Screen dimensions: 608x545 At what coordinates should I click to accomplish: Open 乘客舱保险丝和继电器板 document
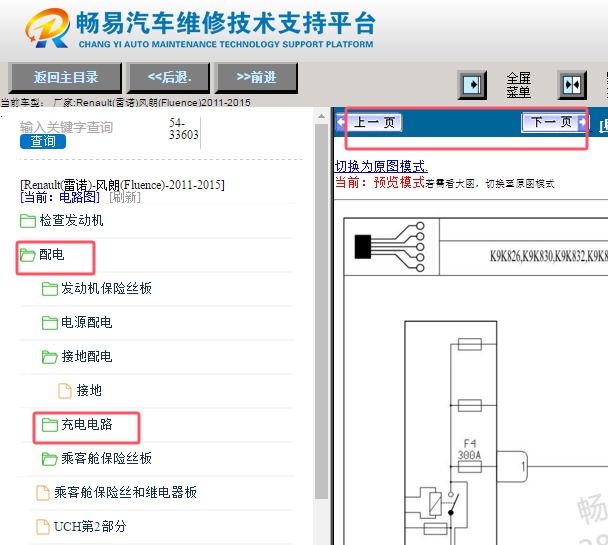coord(125,492)
